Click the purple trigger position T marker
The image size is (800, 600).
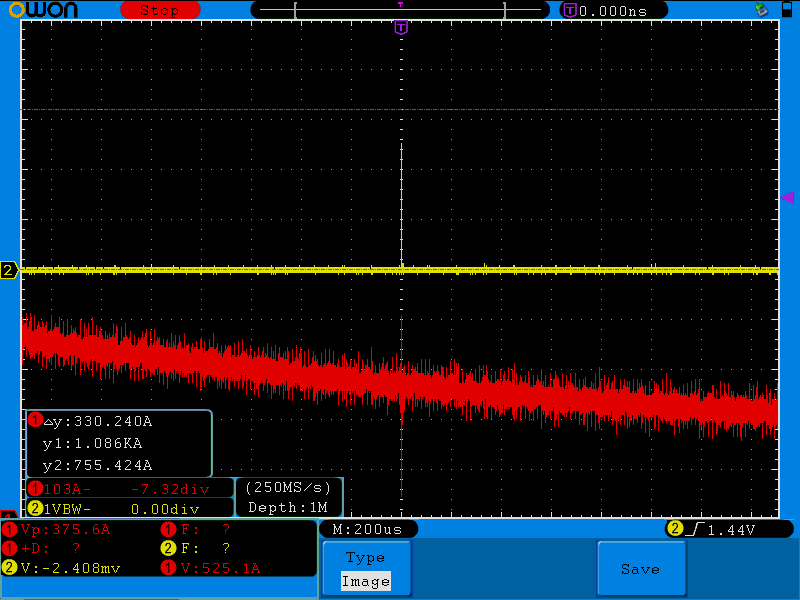401,28
